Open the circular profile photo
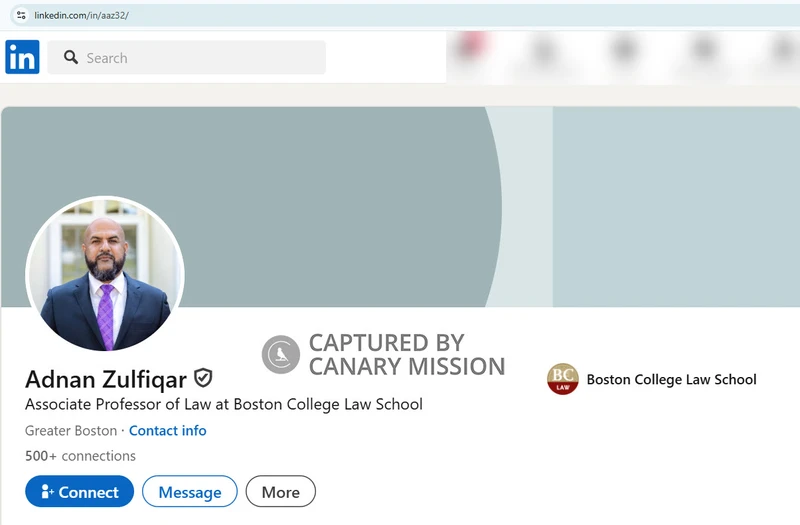 click(x=105, y=274)
